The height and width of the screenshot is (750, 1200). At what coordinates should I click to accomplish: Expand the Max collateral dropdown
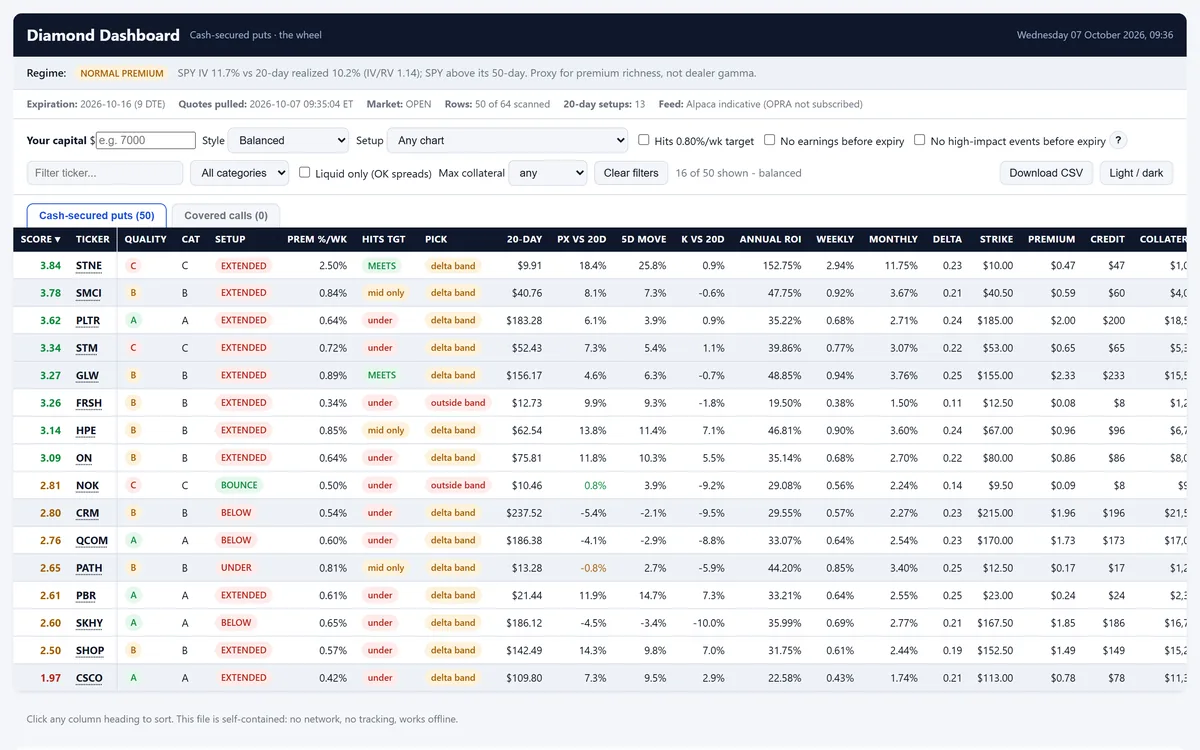click(548, 173)
